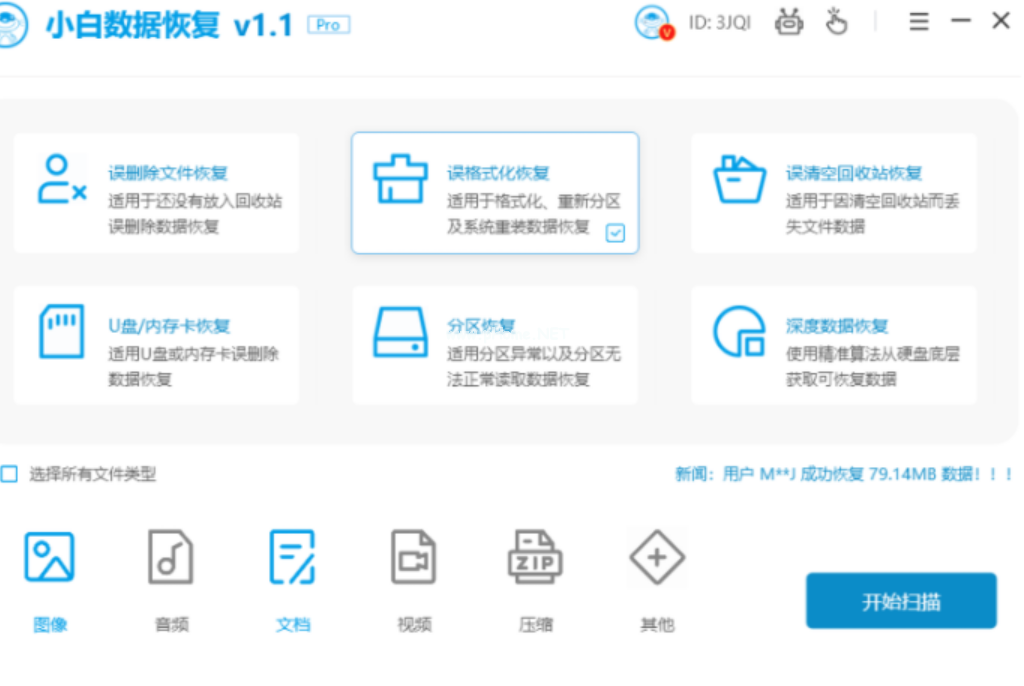Toggle the checkmark on 误格式化恢复 card
Screen dimensions: 1024x686
(x=616, y=234)
